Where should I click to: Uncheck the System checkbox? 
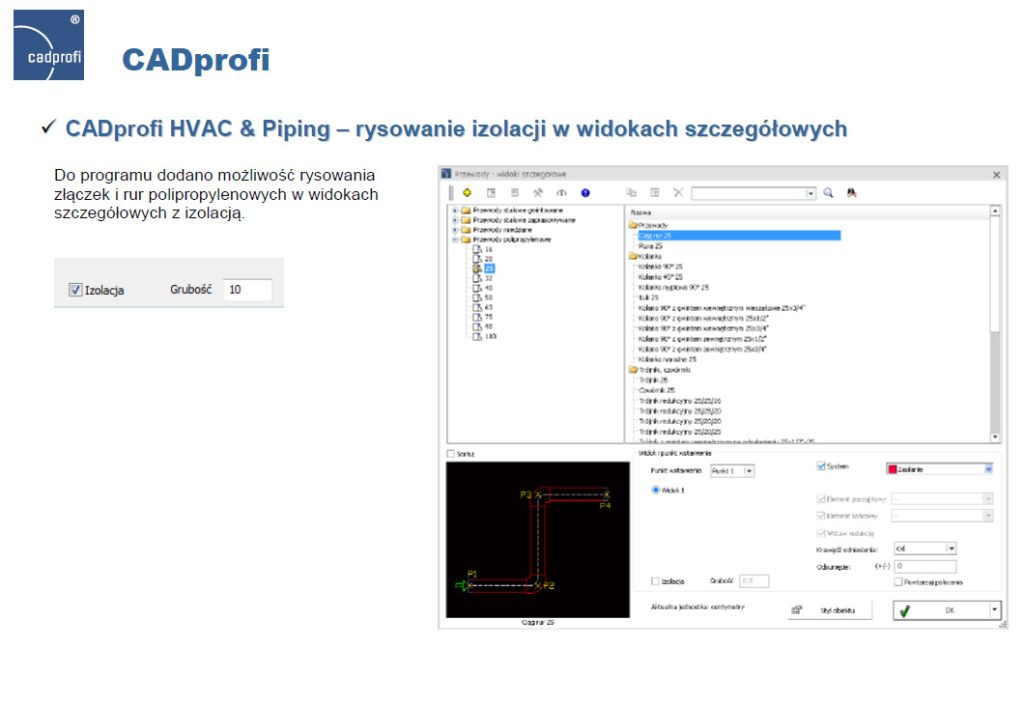pos(821,466)
